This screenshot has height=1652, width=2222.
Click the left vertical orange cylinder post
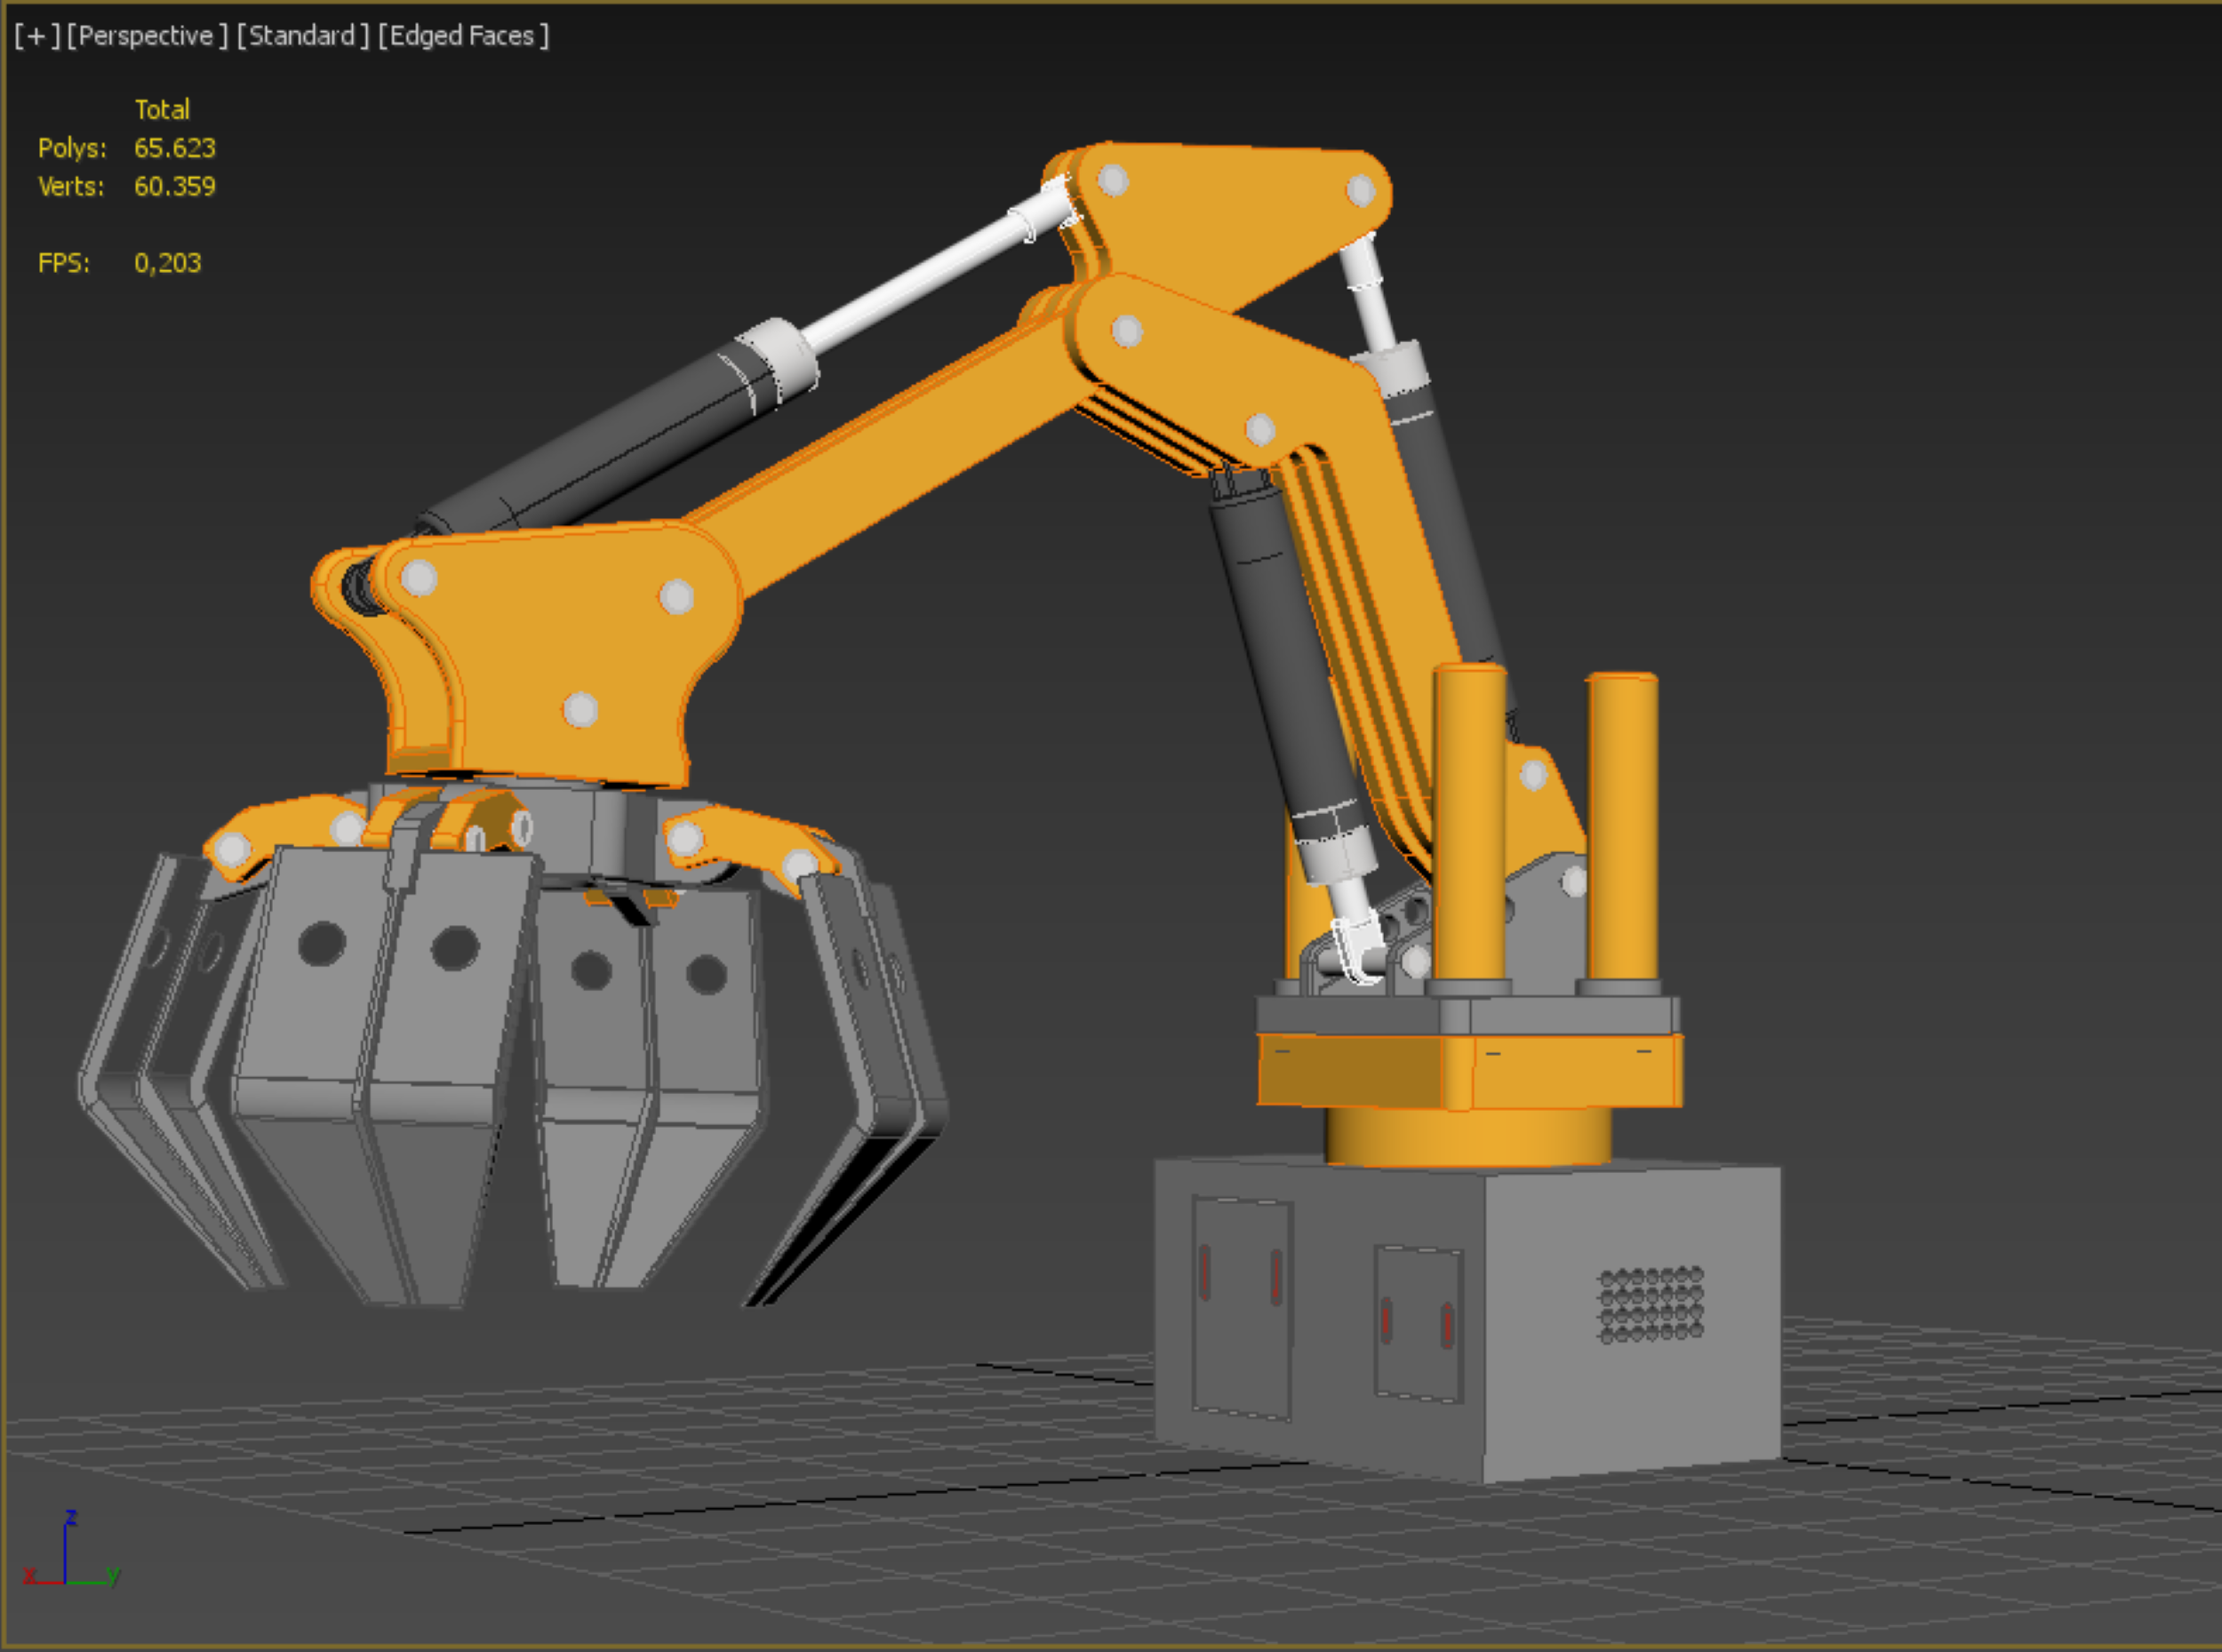pos(1468,820)
